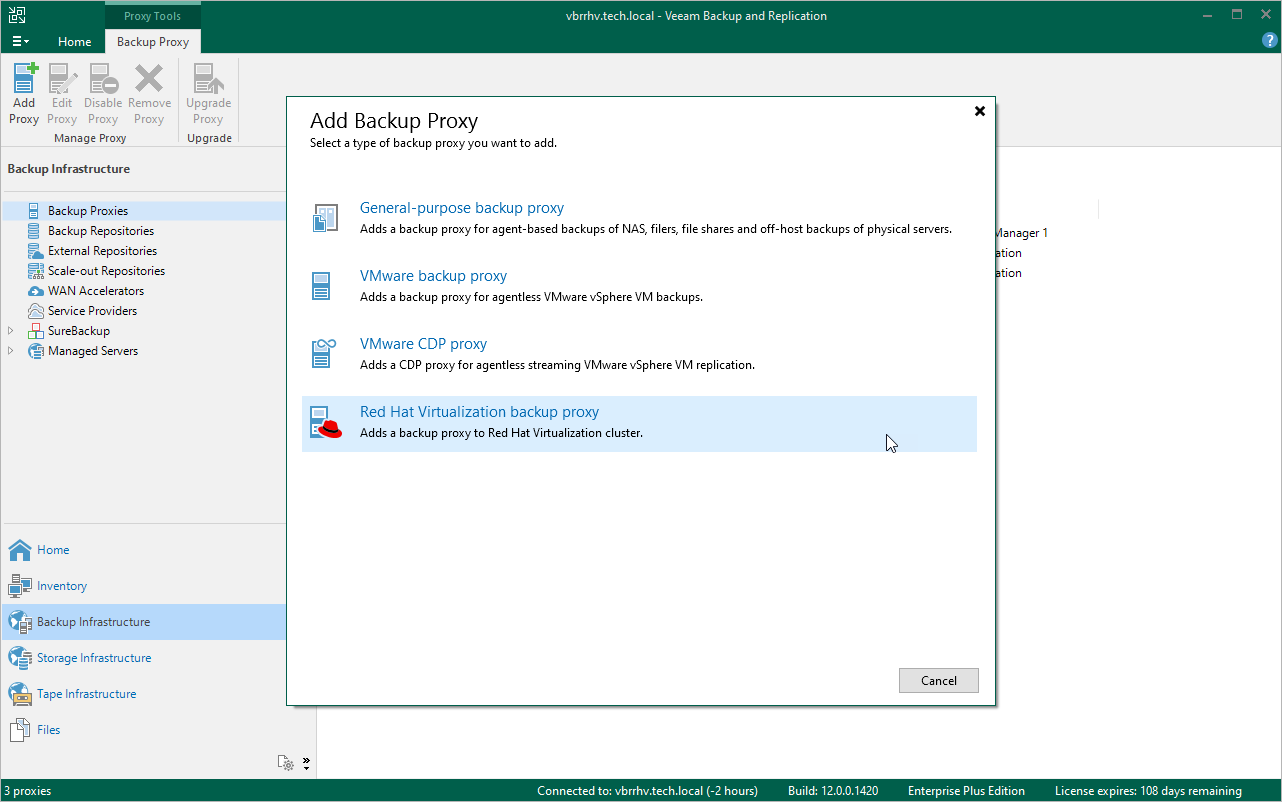This screenshot has width=1282, height=802.
Task: Click the General-purpose backup proxy icon
Action: point(325,218)
